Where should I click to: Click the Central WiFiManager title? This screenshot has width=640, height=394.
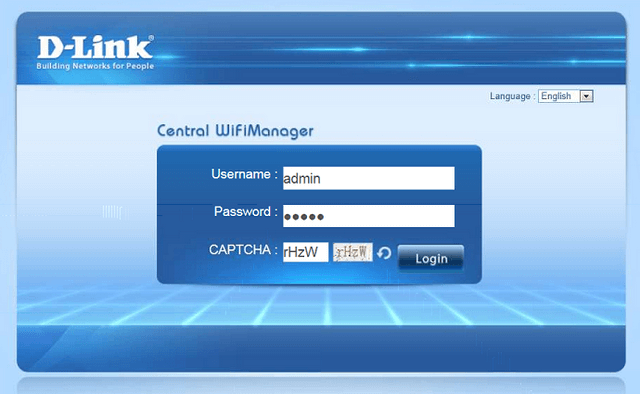(x=235, y=131)
